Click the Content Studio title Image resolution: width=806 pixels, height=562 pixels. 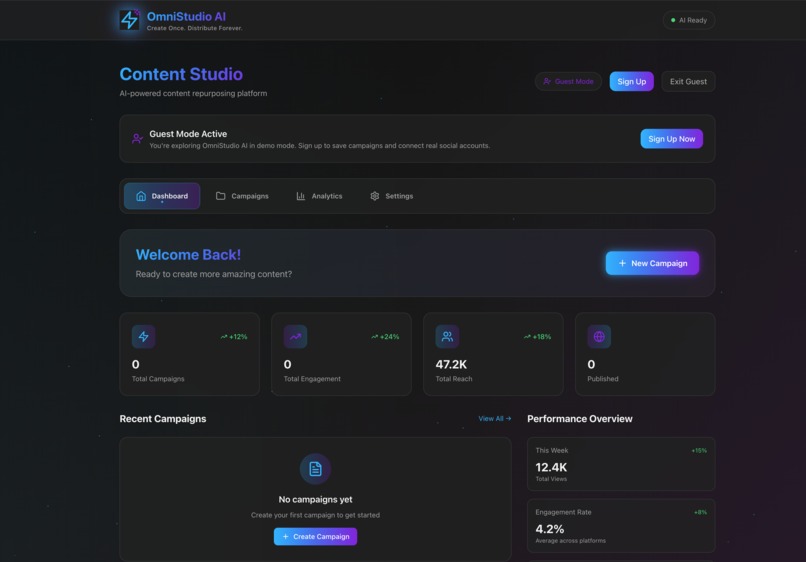tap(181, 74)
